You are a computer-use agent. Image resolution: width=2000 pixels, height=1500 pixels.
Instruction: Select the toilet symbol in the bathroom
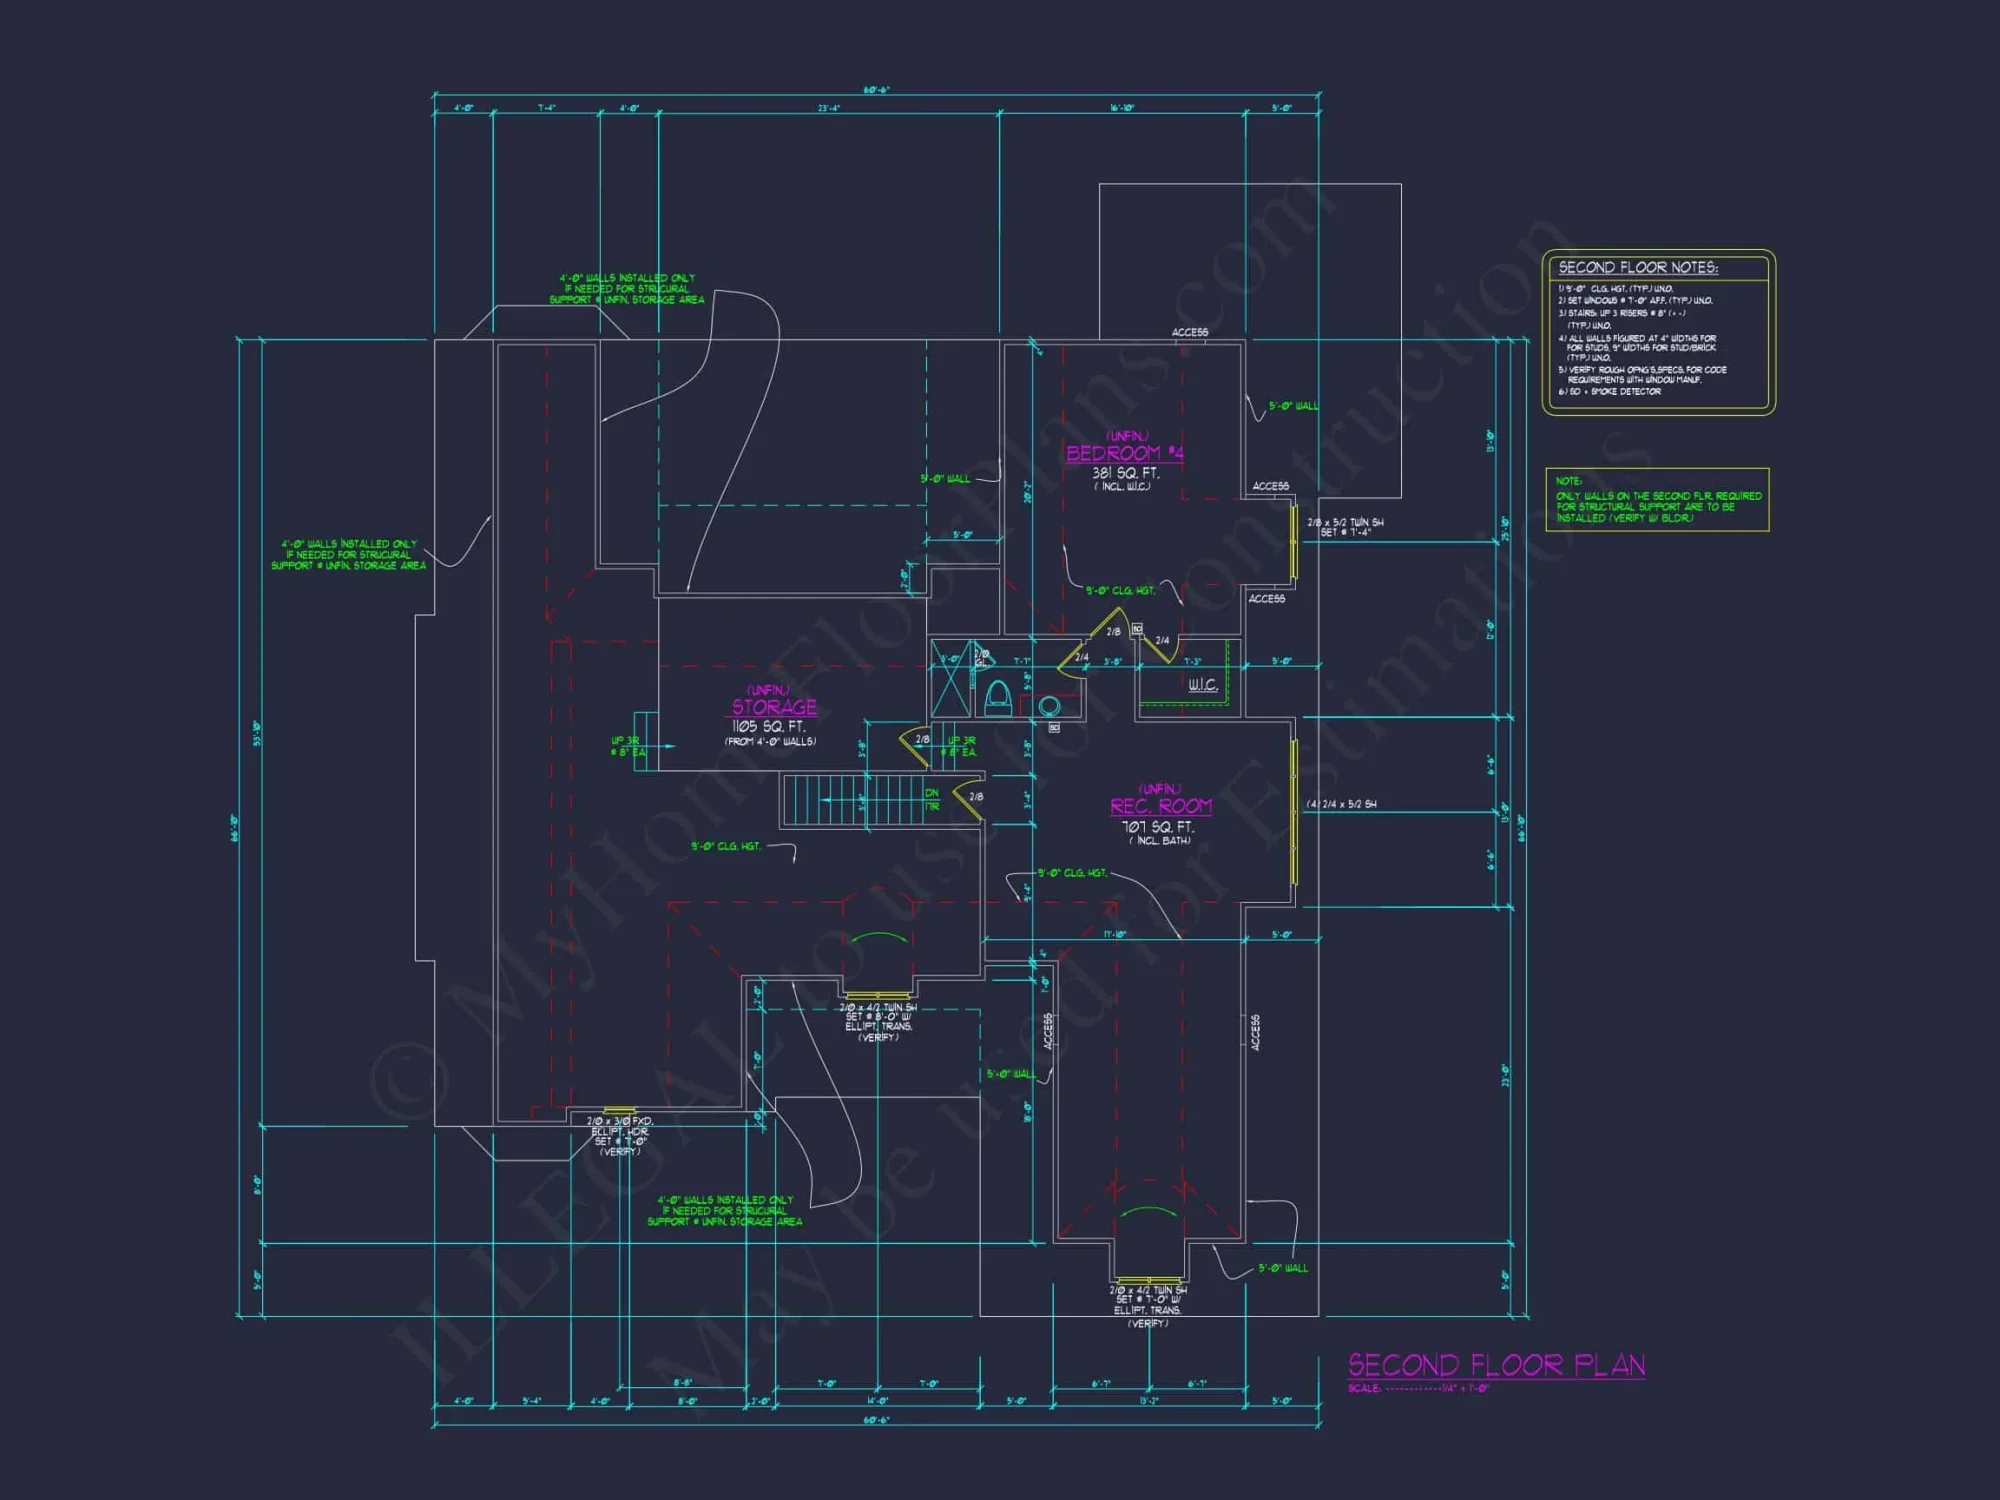pyautogui.click(x=998, y=696)
